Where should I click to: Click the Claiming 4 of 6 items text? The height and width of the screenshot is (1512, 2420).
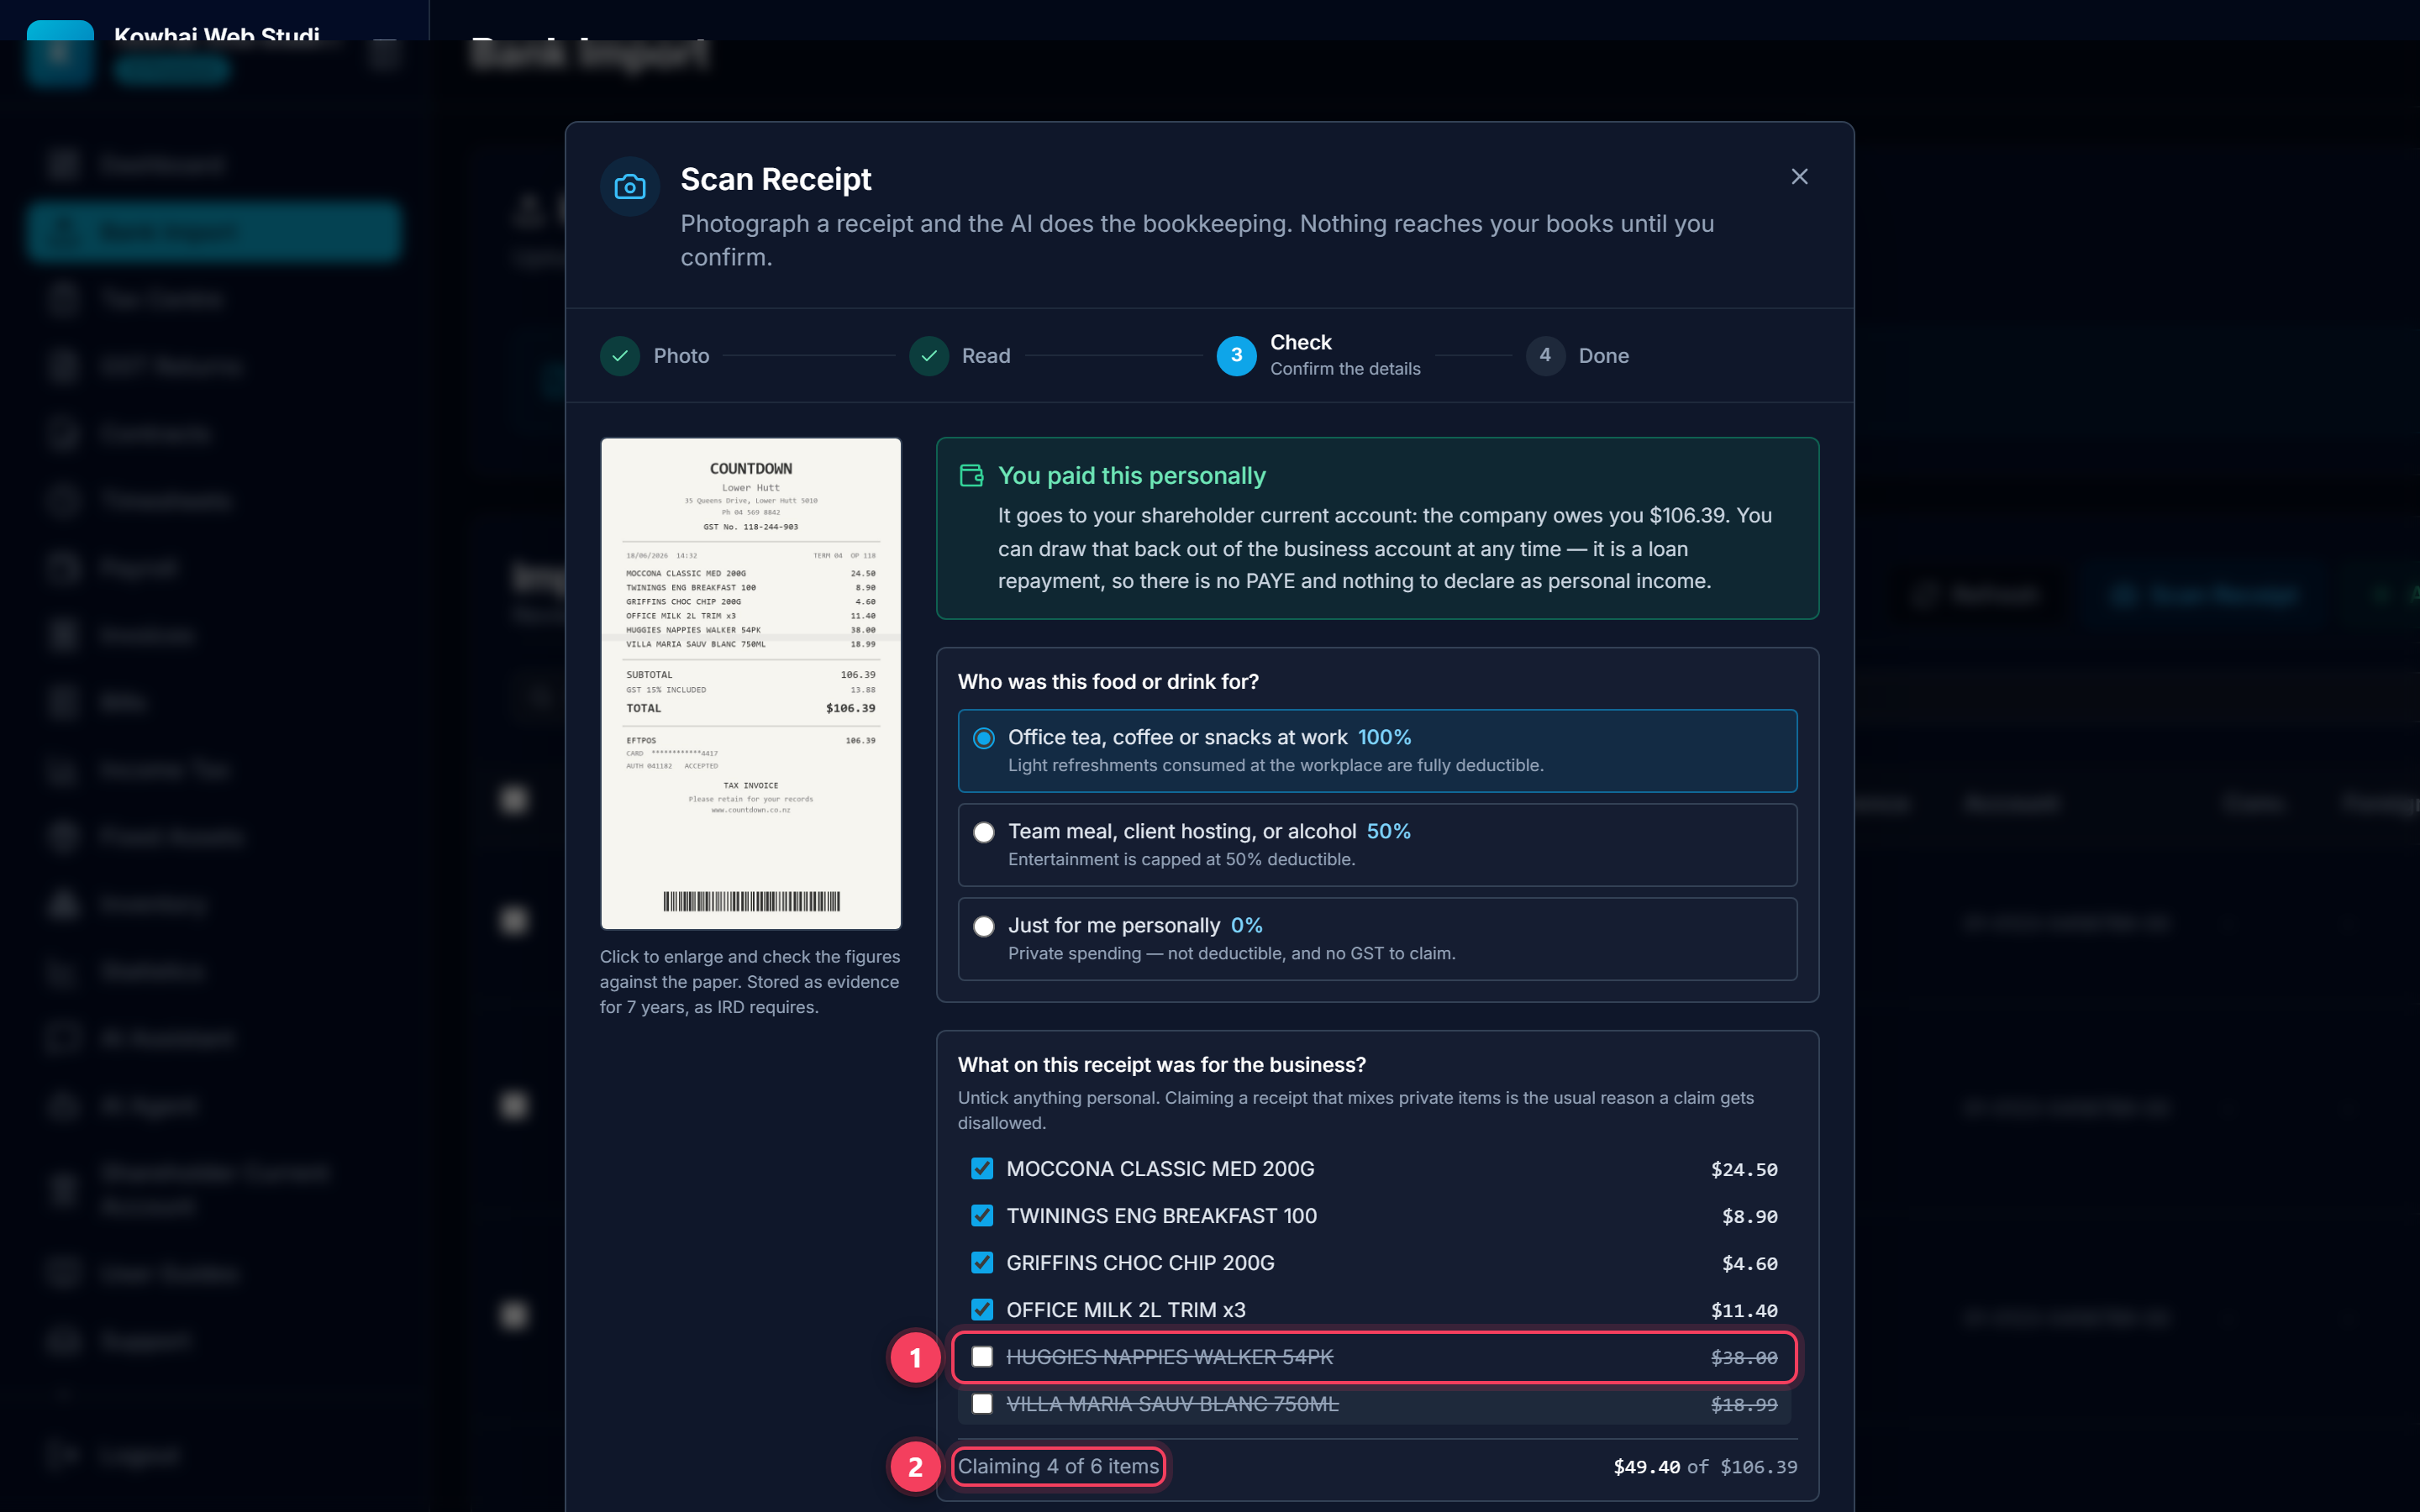tap(1058, 1467)
